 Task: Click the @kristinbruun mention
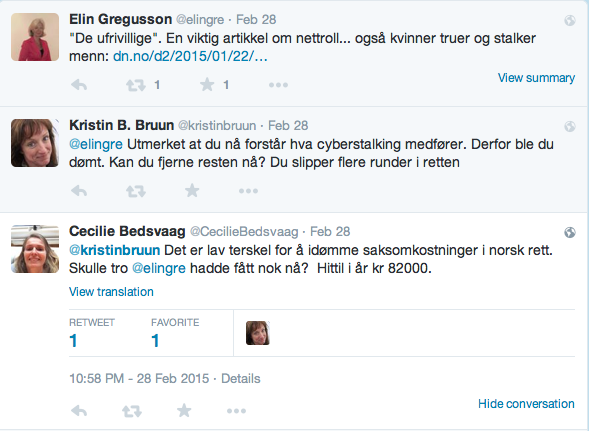(115, 250)
